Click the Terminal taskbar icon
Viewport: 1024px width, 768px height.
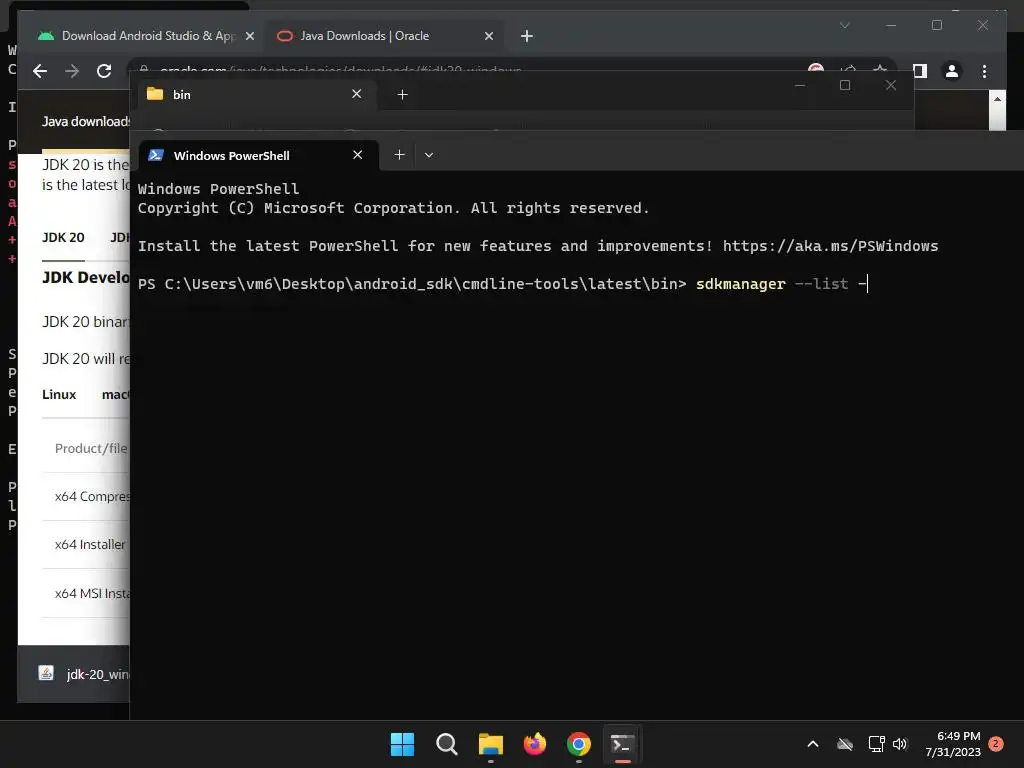click(622, 744)
